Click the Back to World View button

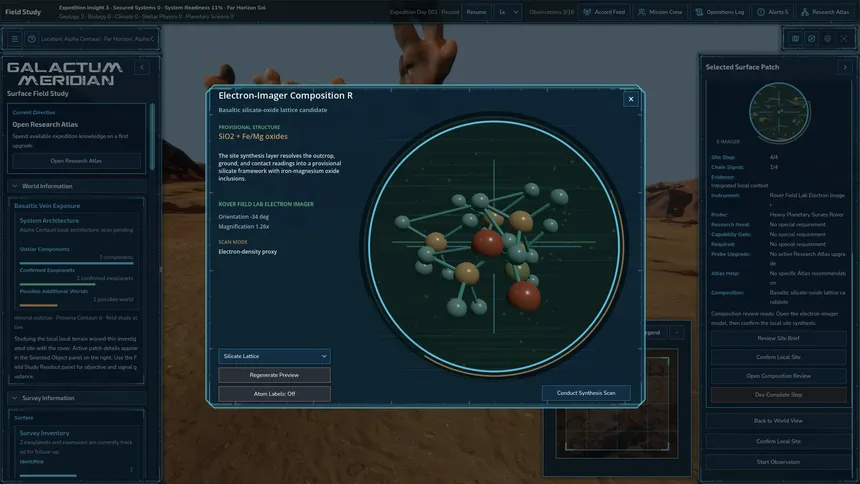point(778,421)
